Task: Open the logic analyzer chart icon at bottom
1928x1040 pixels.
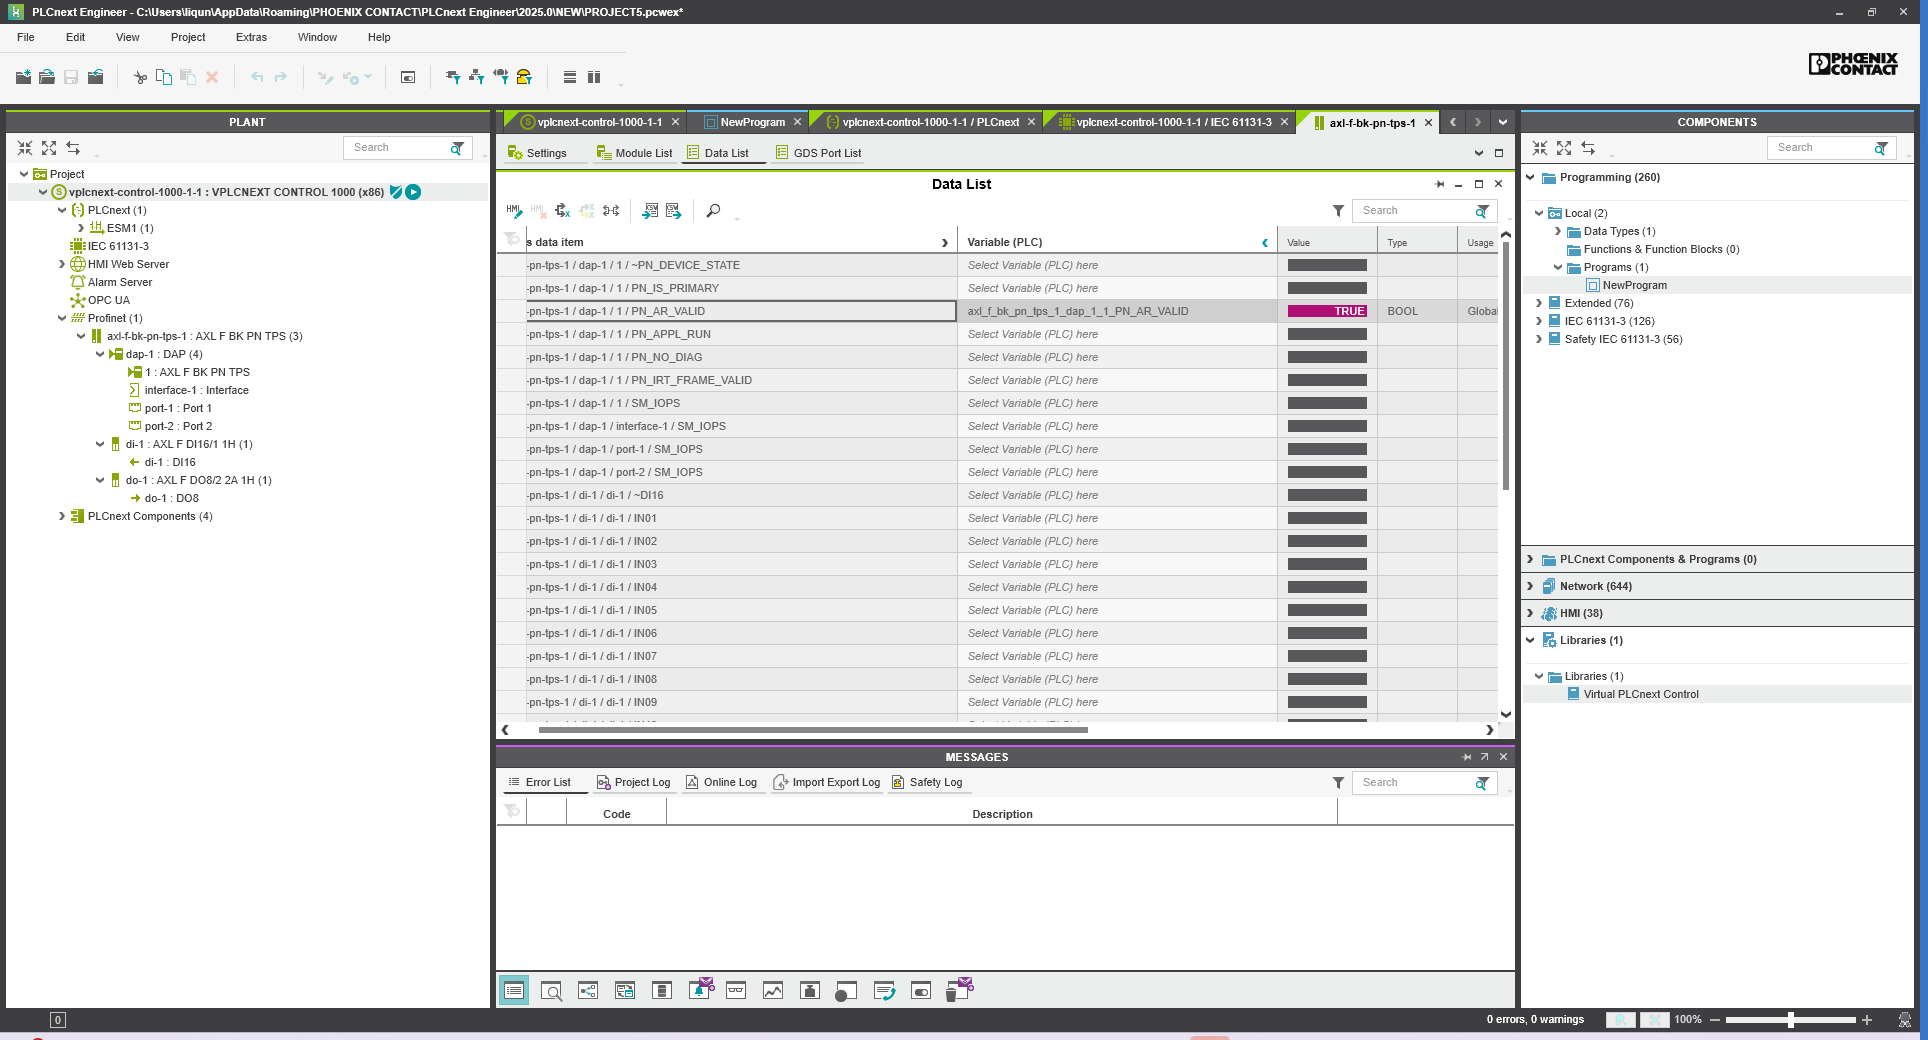Action: coord(773,991)
